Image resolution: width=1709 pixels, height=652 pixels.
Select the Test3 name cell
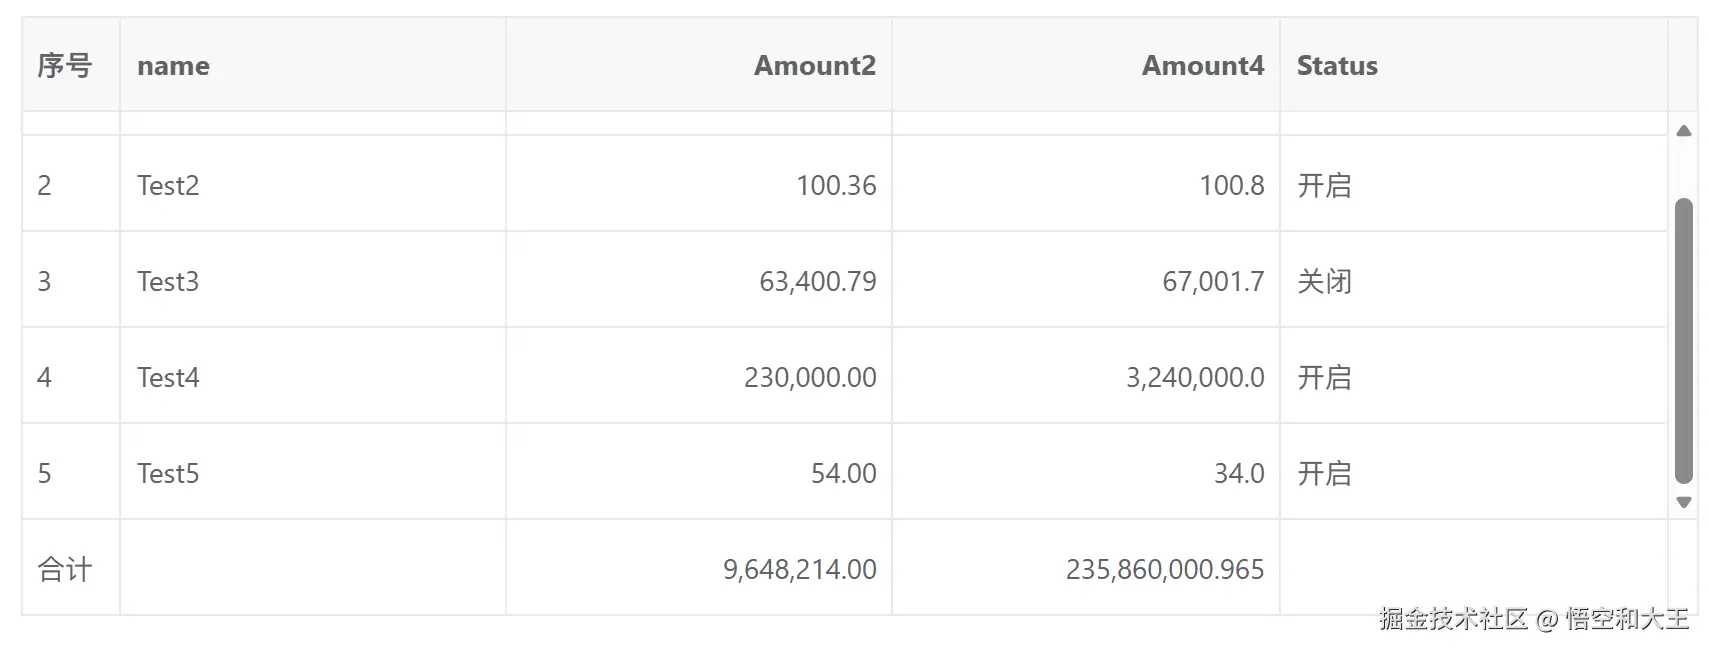tap(168, 282)
